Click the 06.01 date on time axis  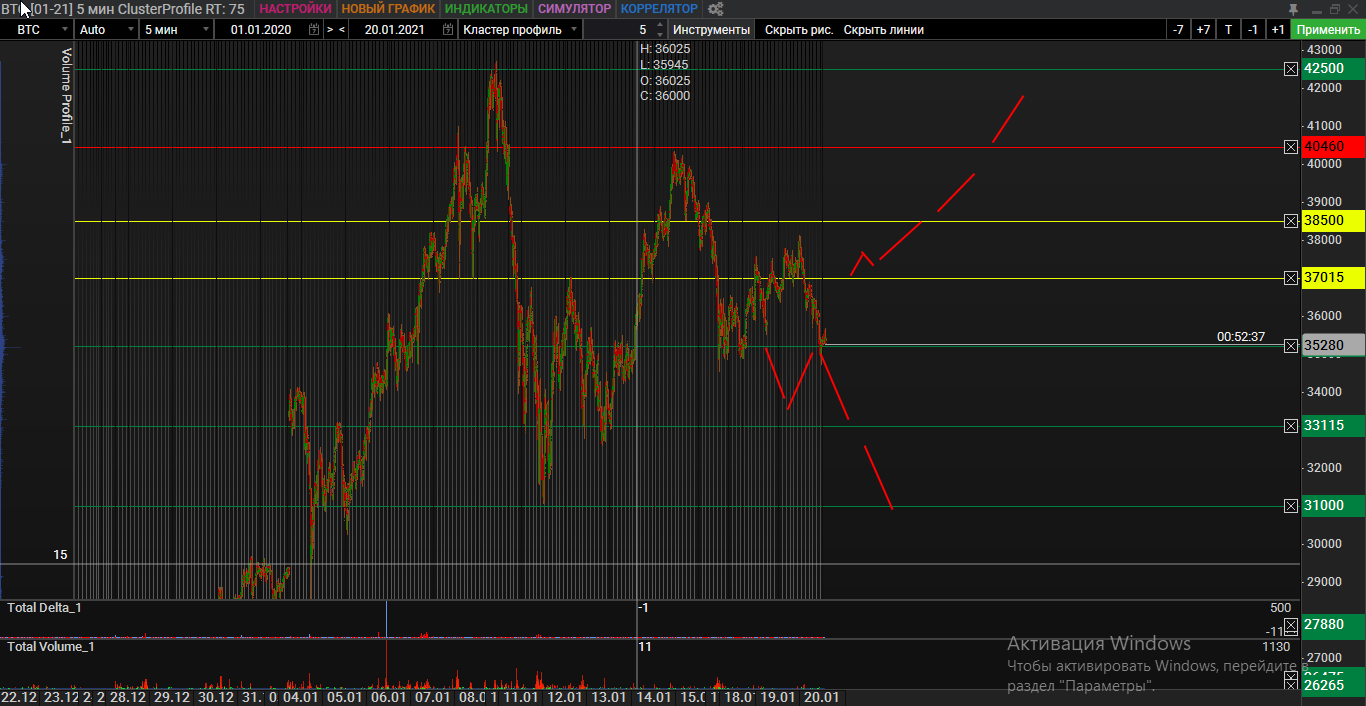coord(388,697)
